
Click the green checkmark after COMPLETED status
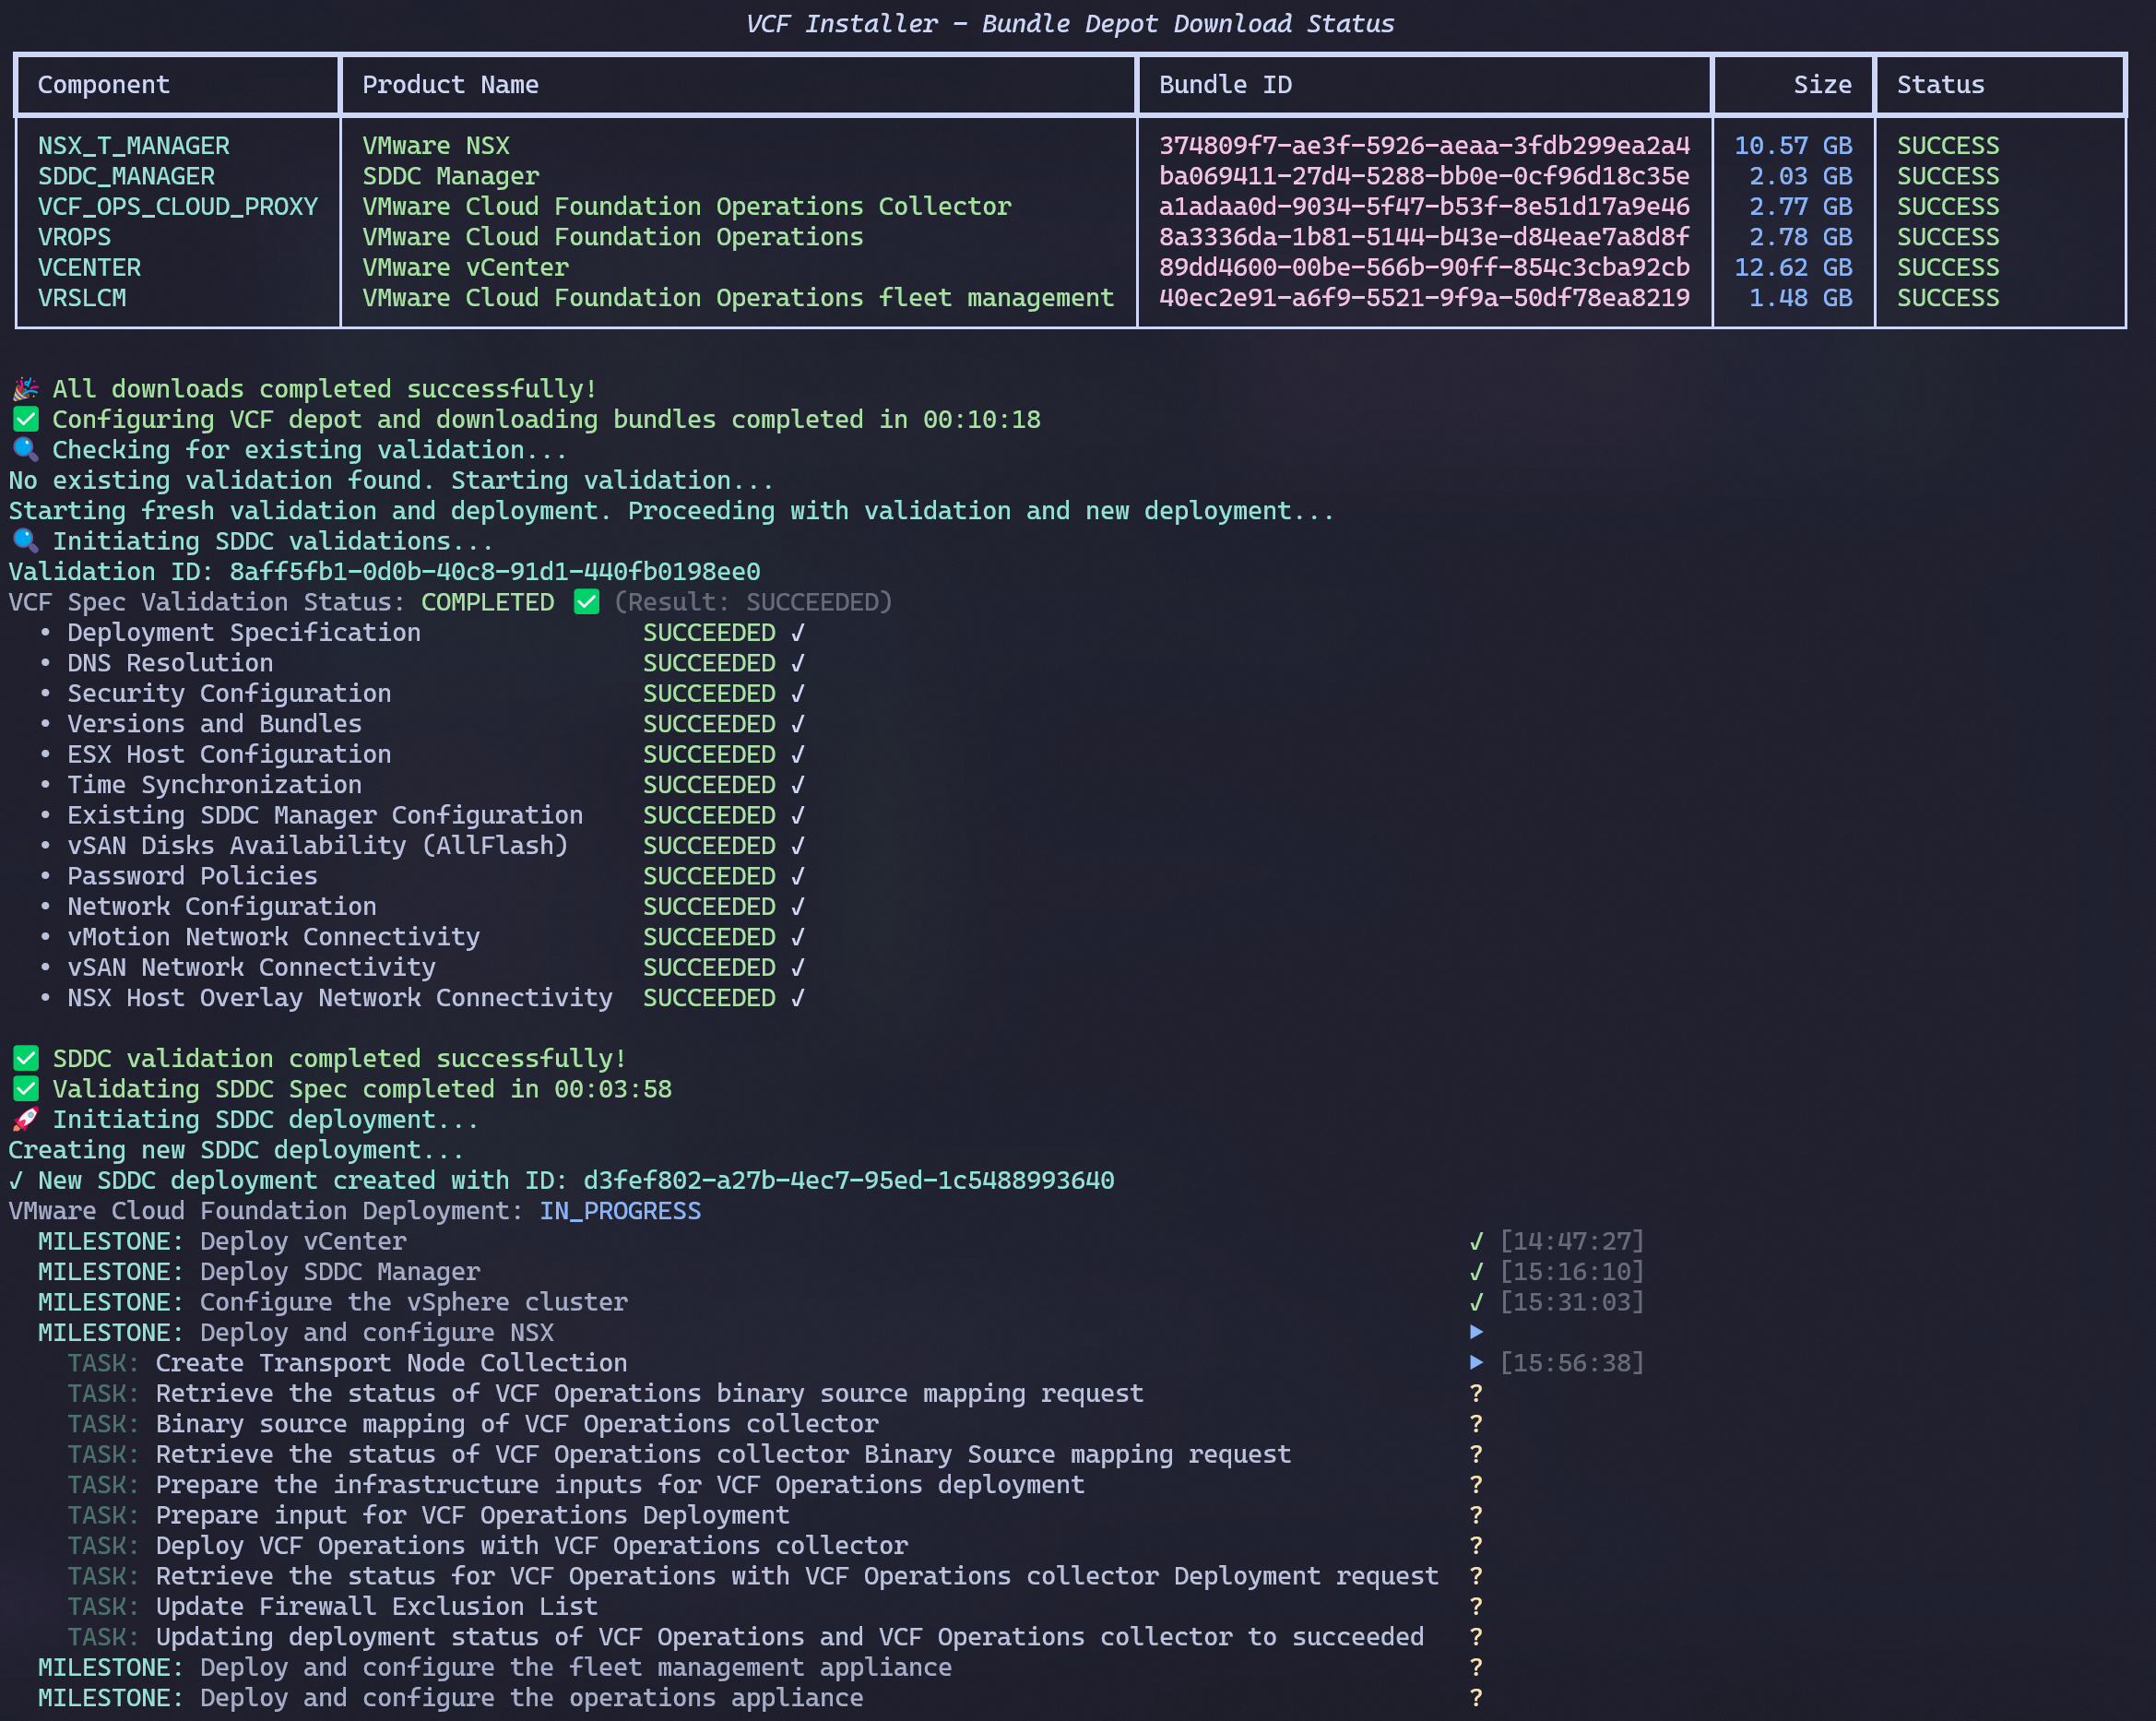coord(587,602)
